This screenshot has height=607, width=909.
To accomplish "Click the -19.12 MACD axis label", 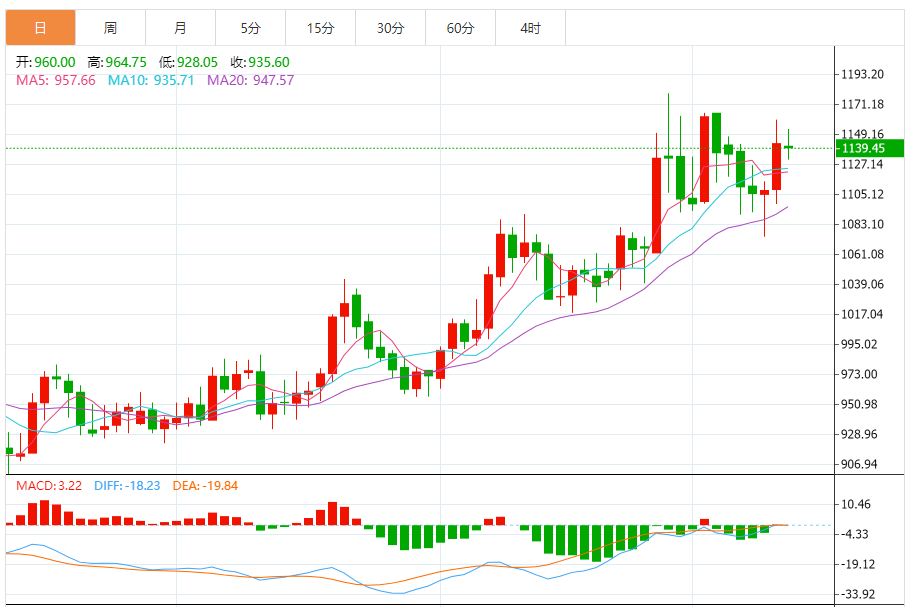I will tap(858, 564).
